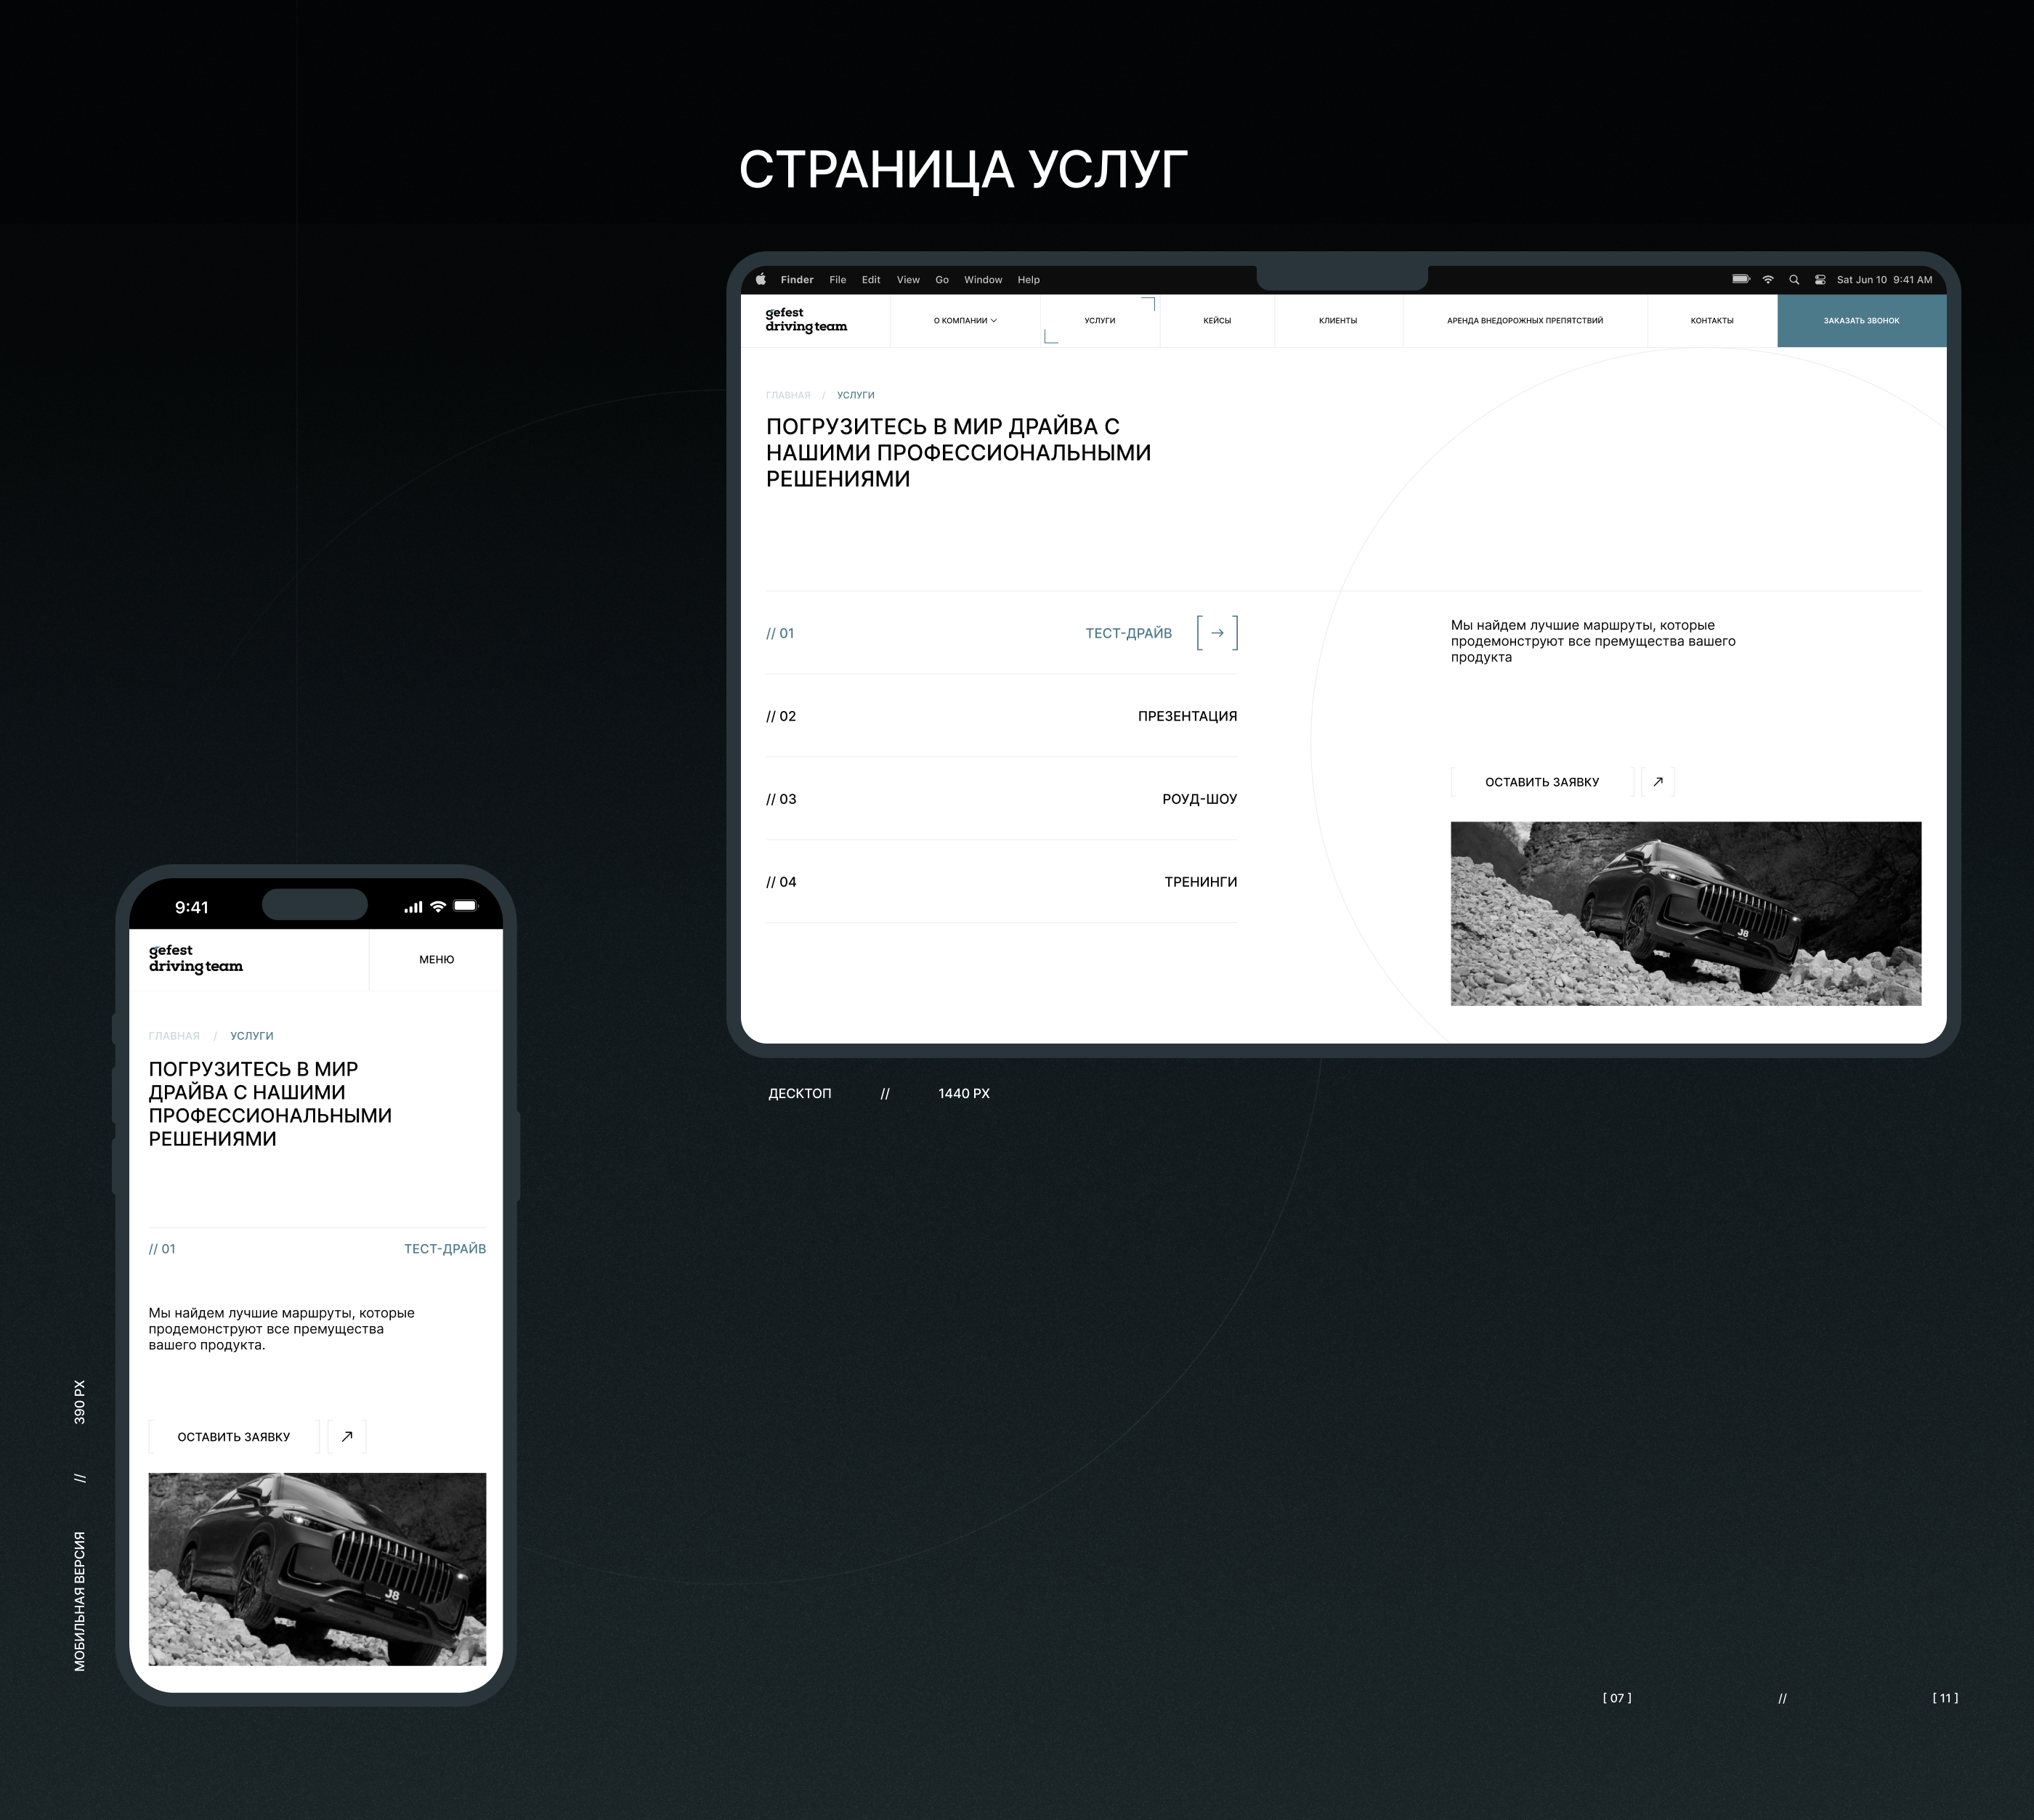Click the bracketed arrow next to ТЕСТ-ДРАЙВ
2034x1820 pixels.
click(x=1217, y=633)
